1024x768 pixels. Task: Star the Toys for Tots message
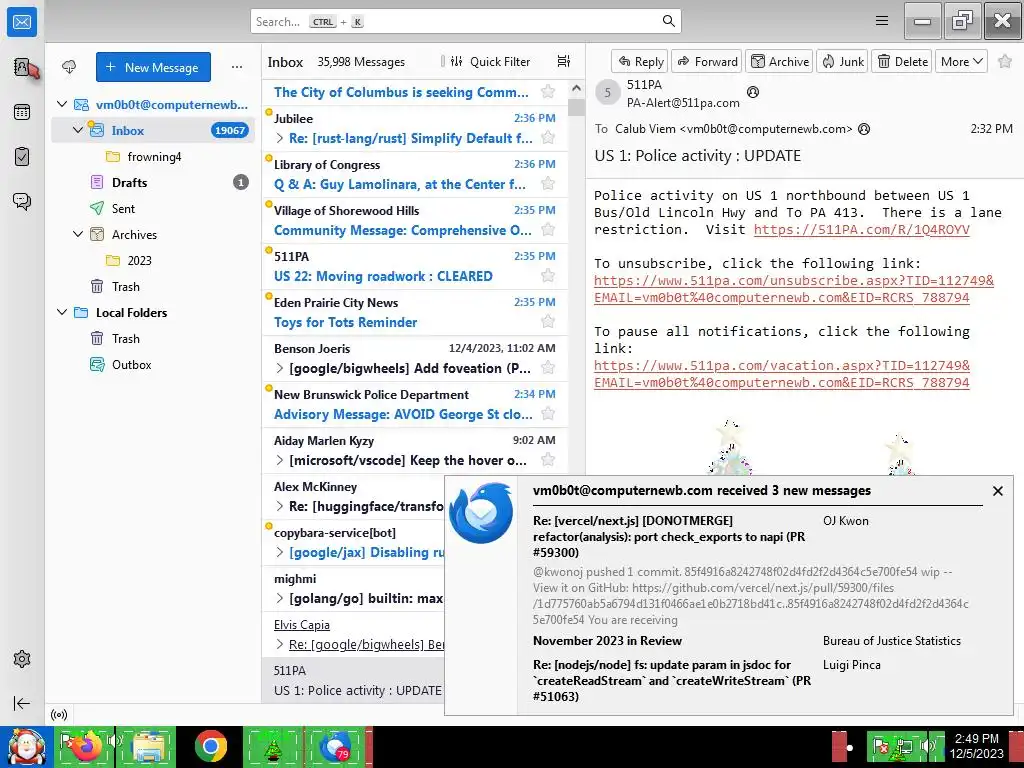(548, 321)
